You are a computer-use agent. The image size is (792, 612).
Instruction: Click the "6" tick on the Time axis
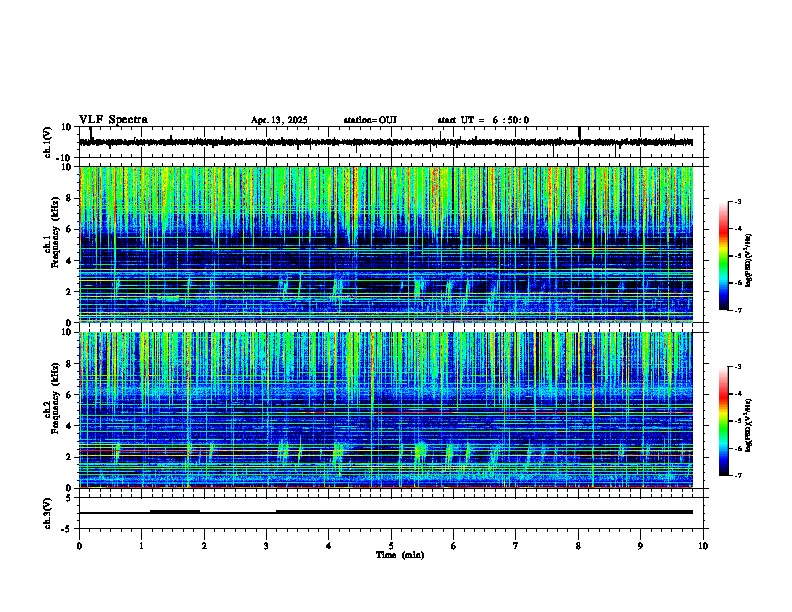tap(453, 546)
